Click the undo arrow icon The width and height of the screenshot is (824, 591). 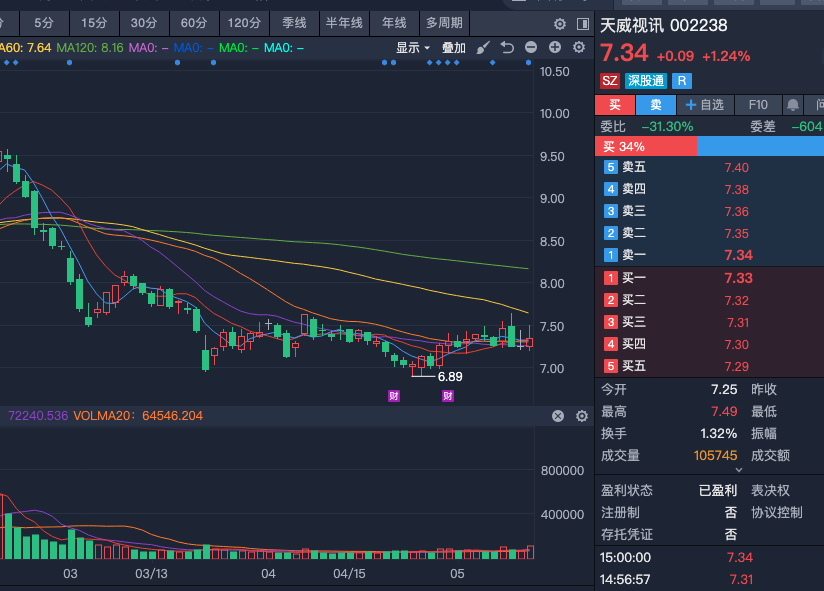[x=507, y=48]
